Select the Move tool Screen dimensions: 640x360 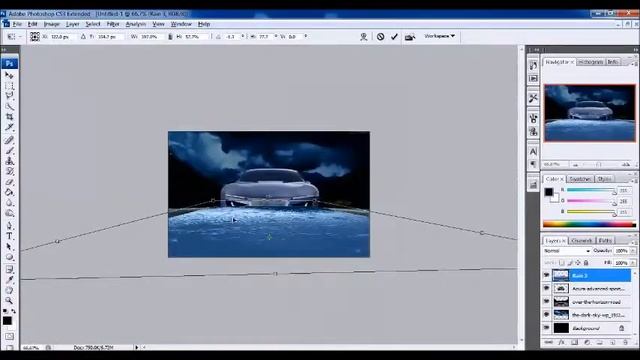(x=9, y=76)
